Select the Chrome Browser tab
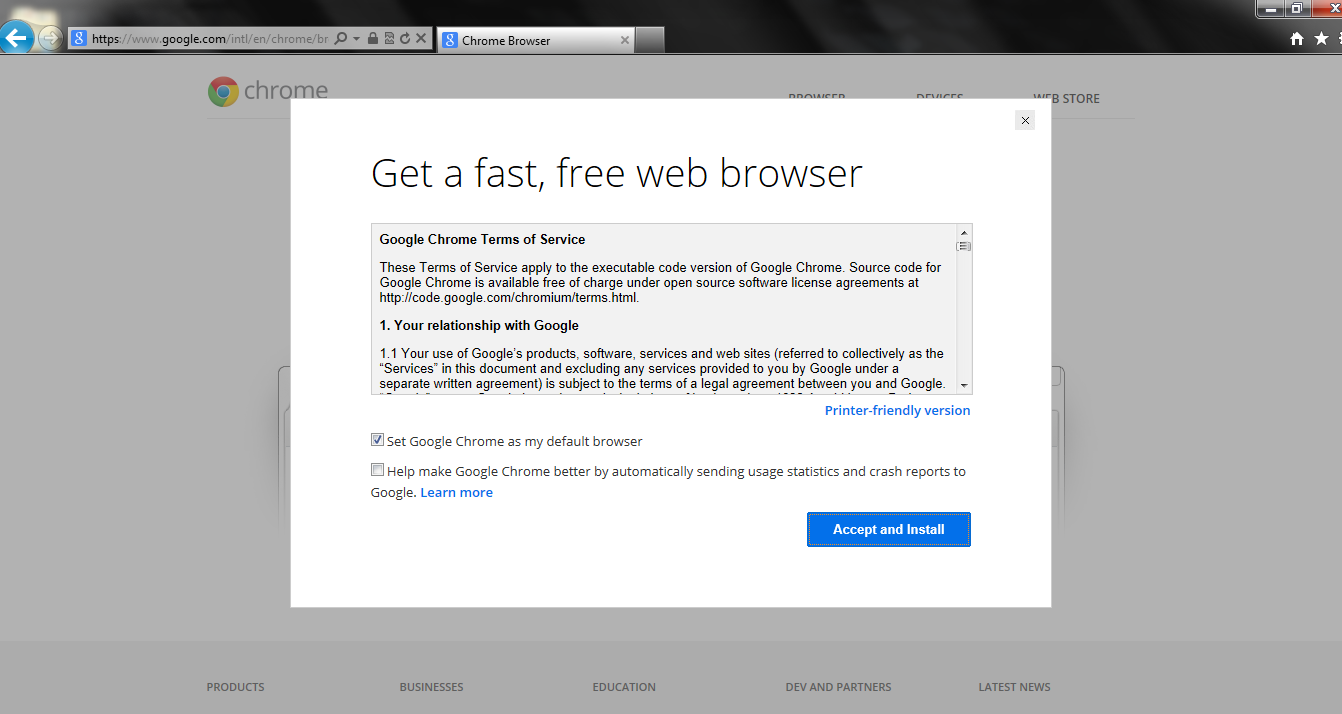The height and width of the screenshot is (714, 1342). 536,40
